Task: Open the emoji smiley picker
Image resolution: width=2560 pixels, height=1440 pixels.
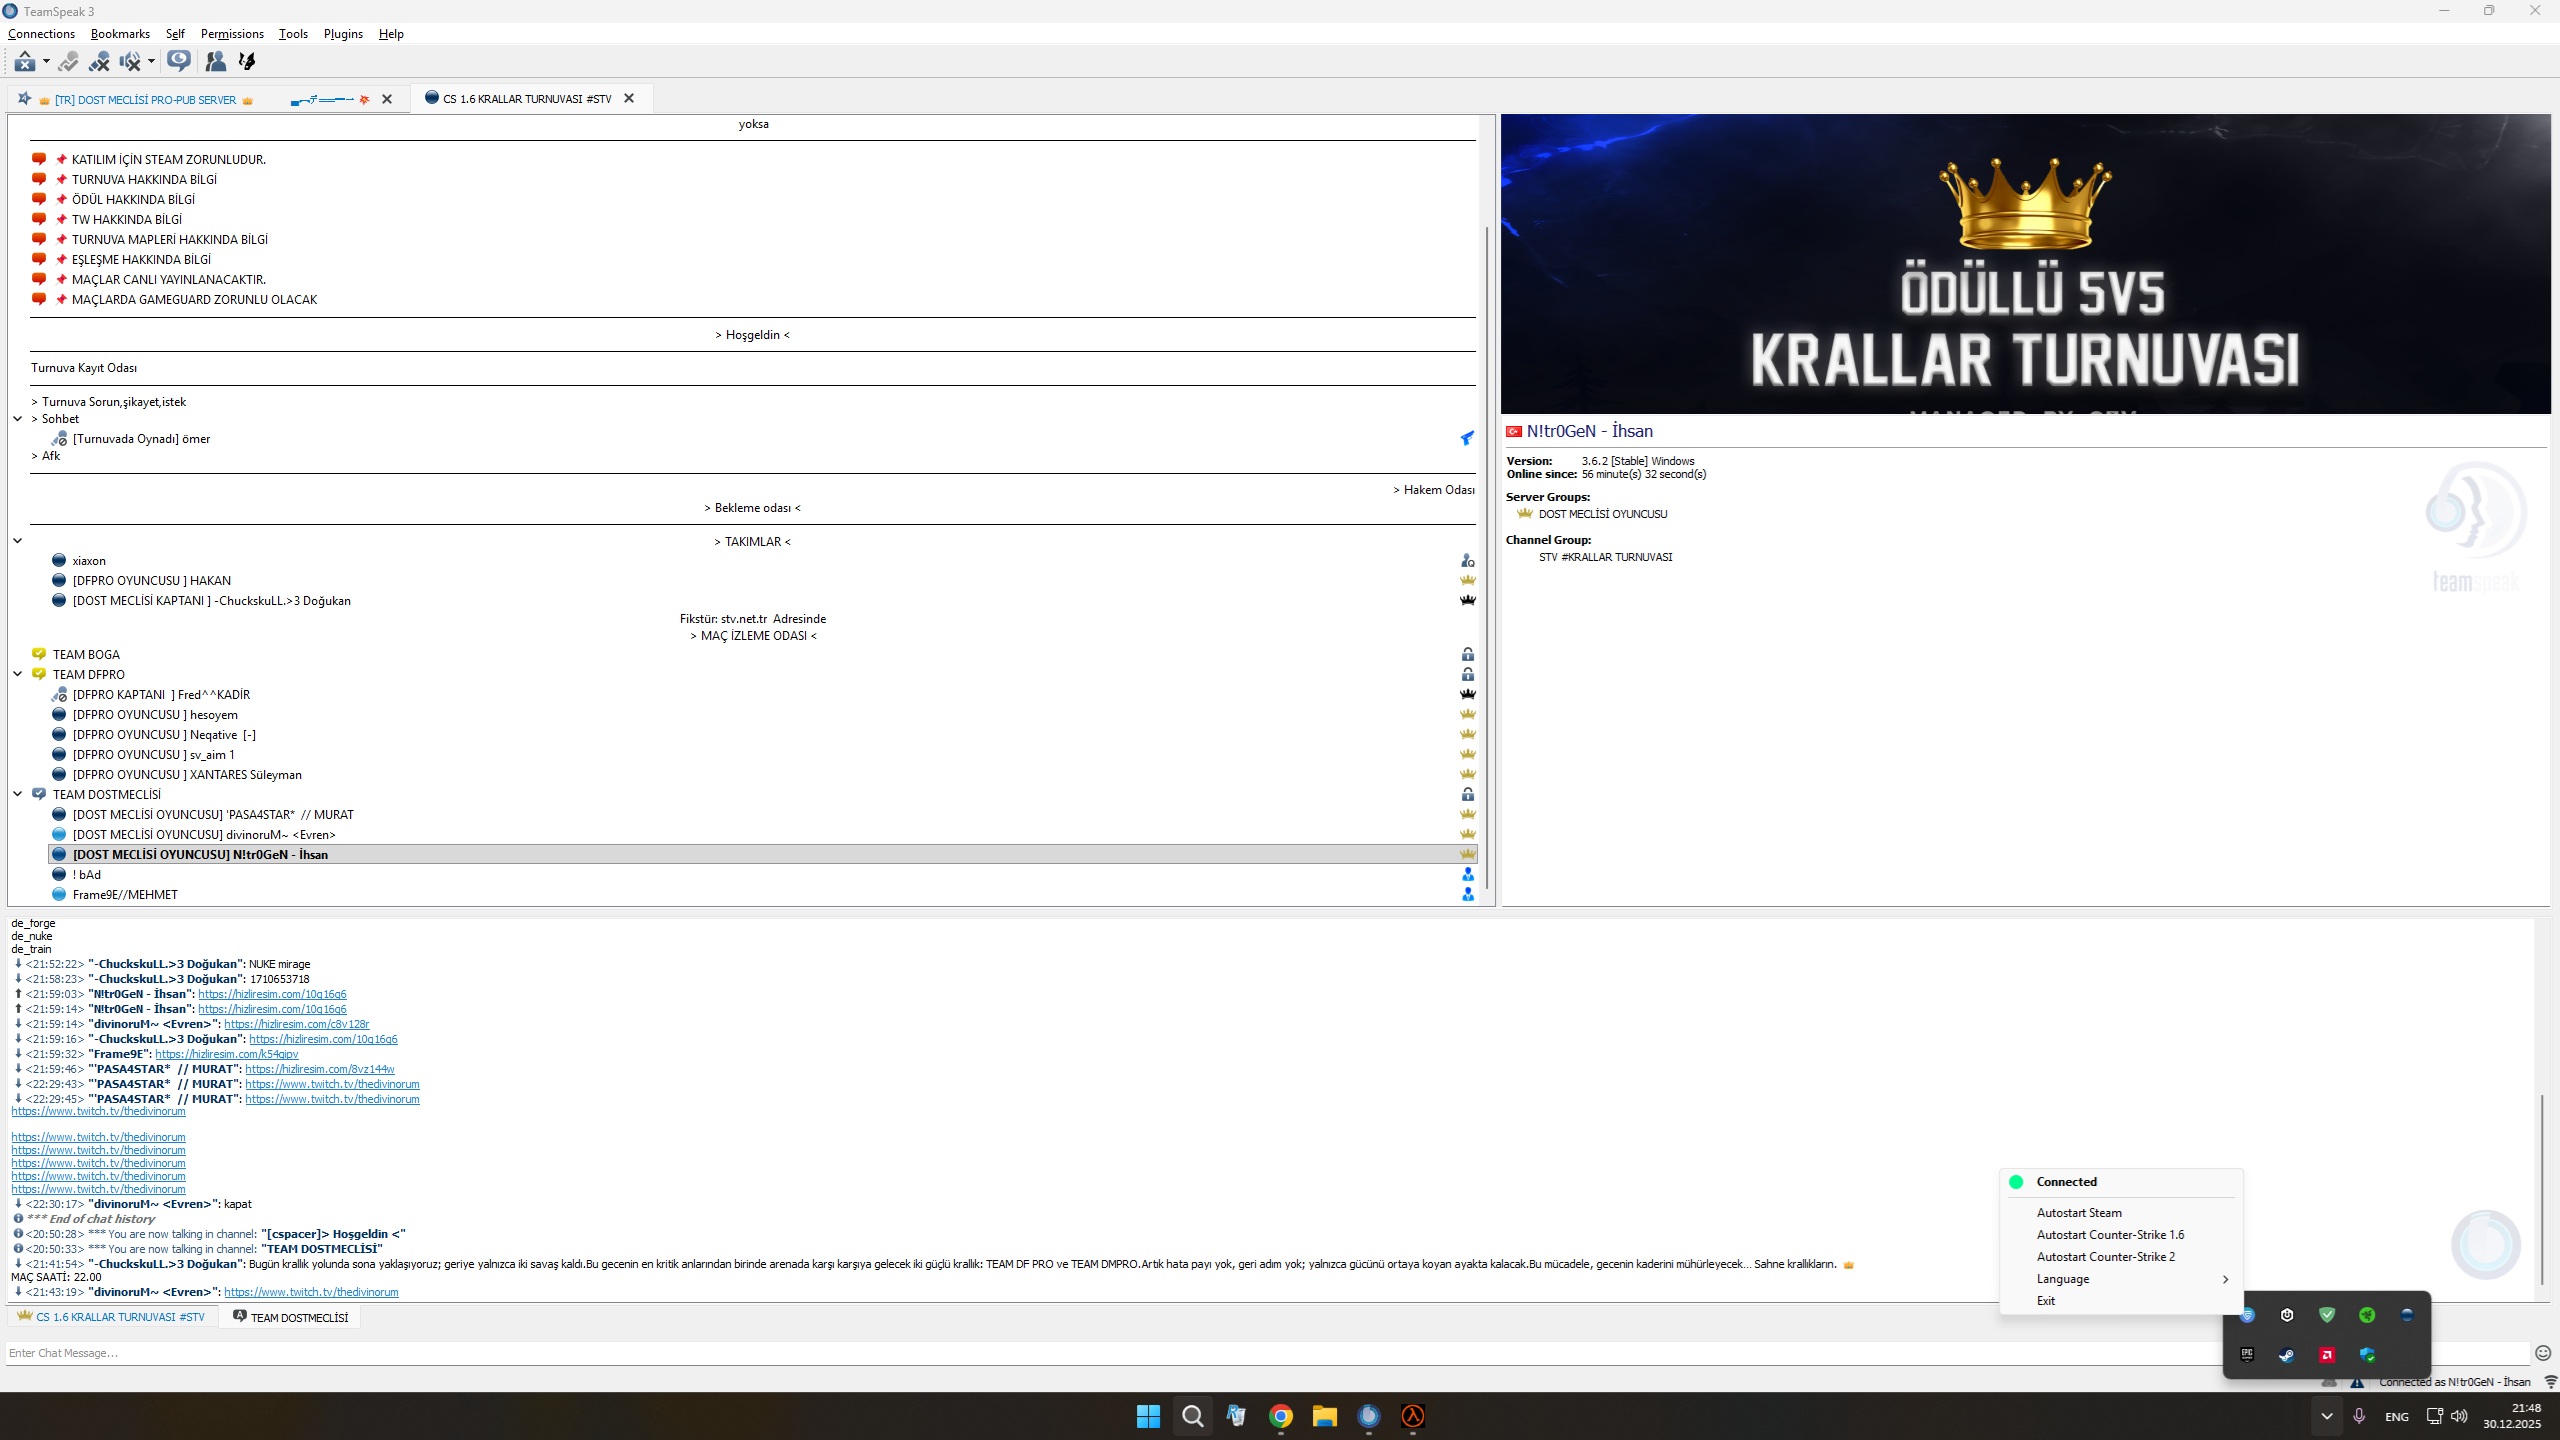Action: pos(2543,1353)
